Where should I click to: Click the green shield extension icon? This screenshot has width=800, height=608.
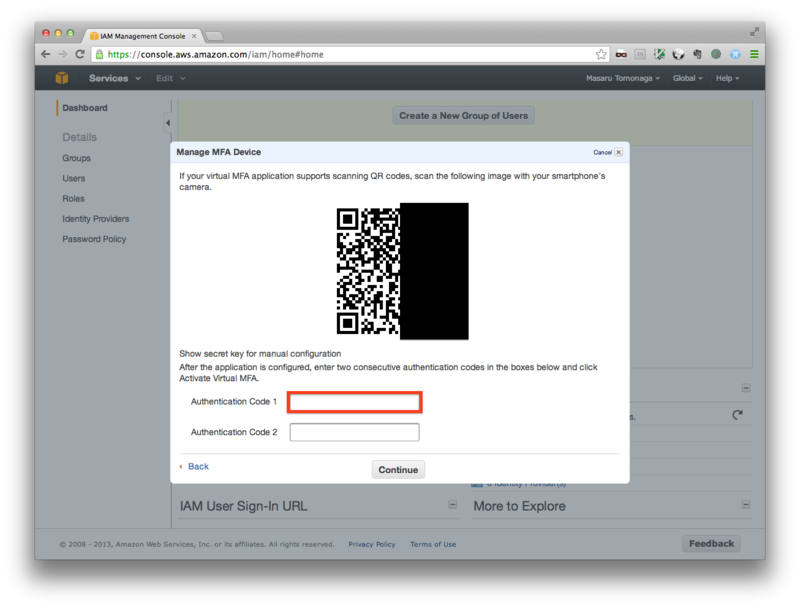659,54
